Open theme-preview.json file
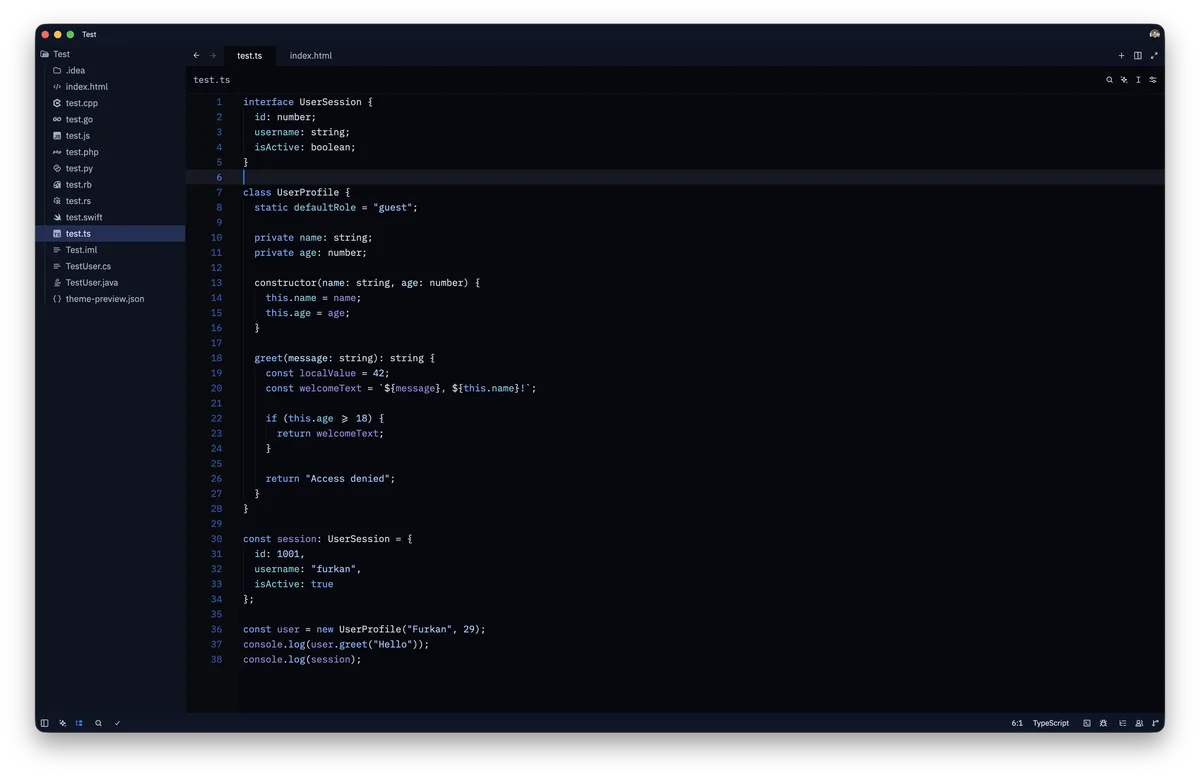The height and width of the screenshot is (779, 1200). click(110, 299)
